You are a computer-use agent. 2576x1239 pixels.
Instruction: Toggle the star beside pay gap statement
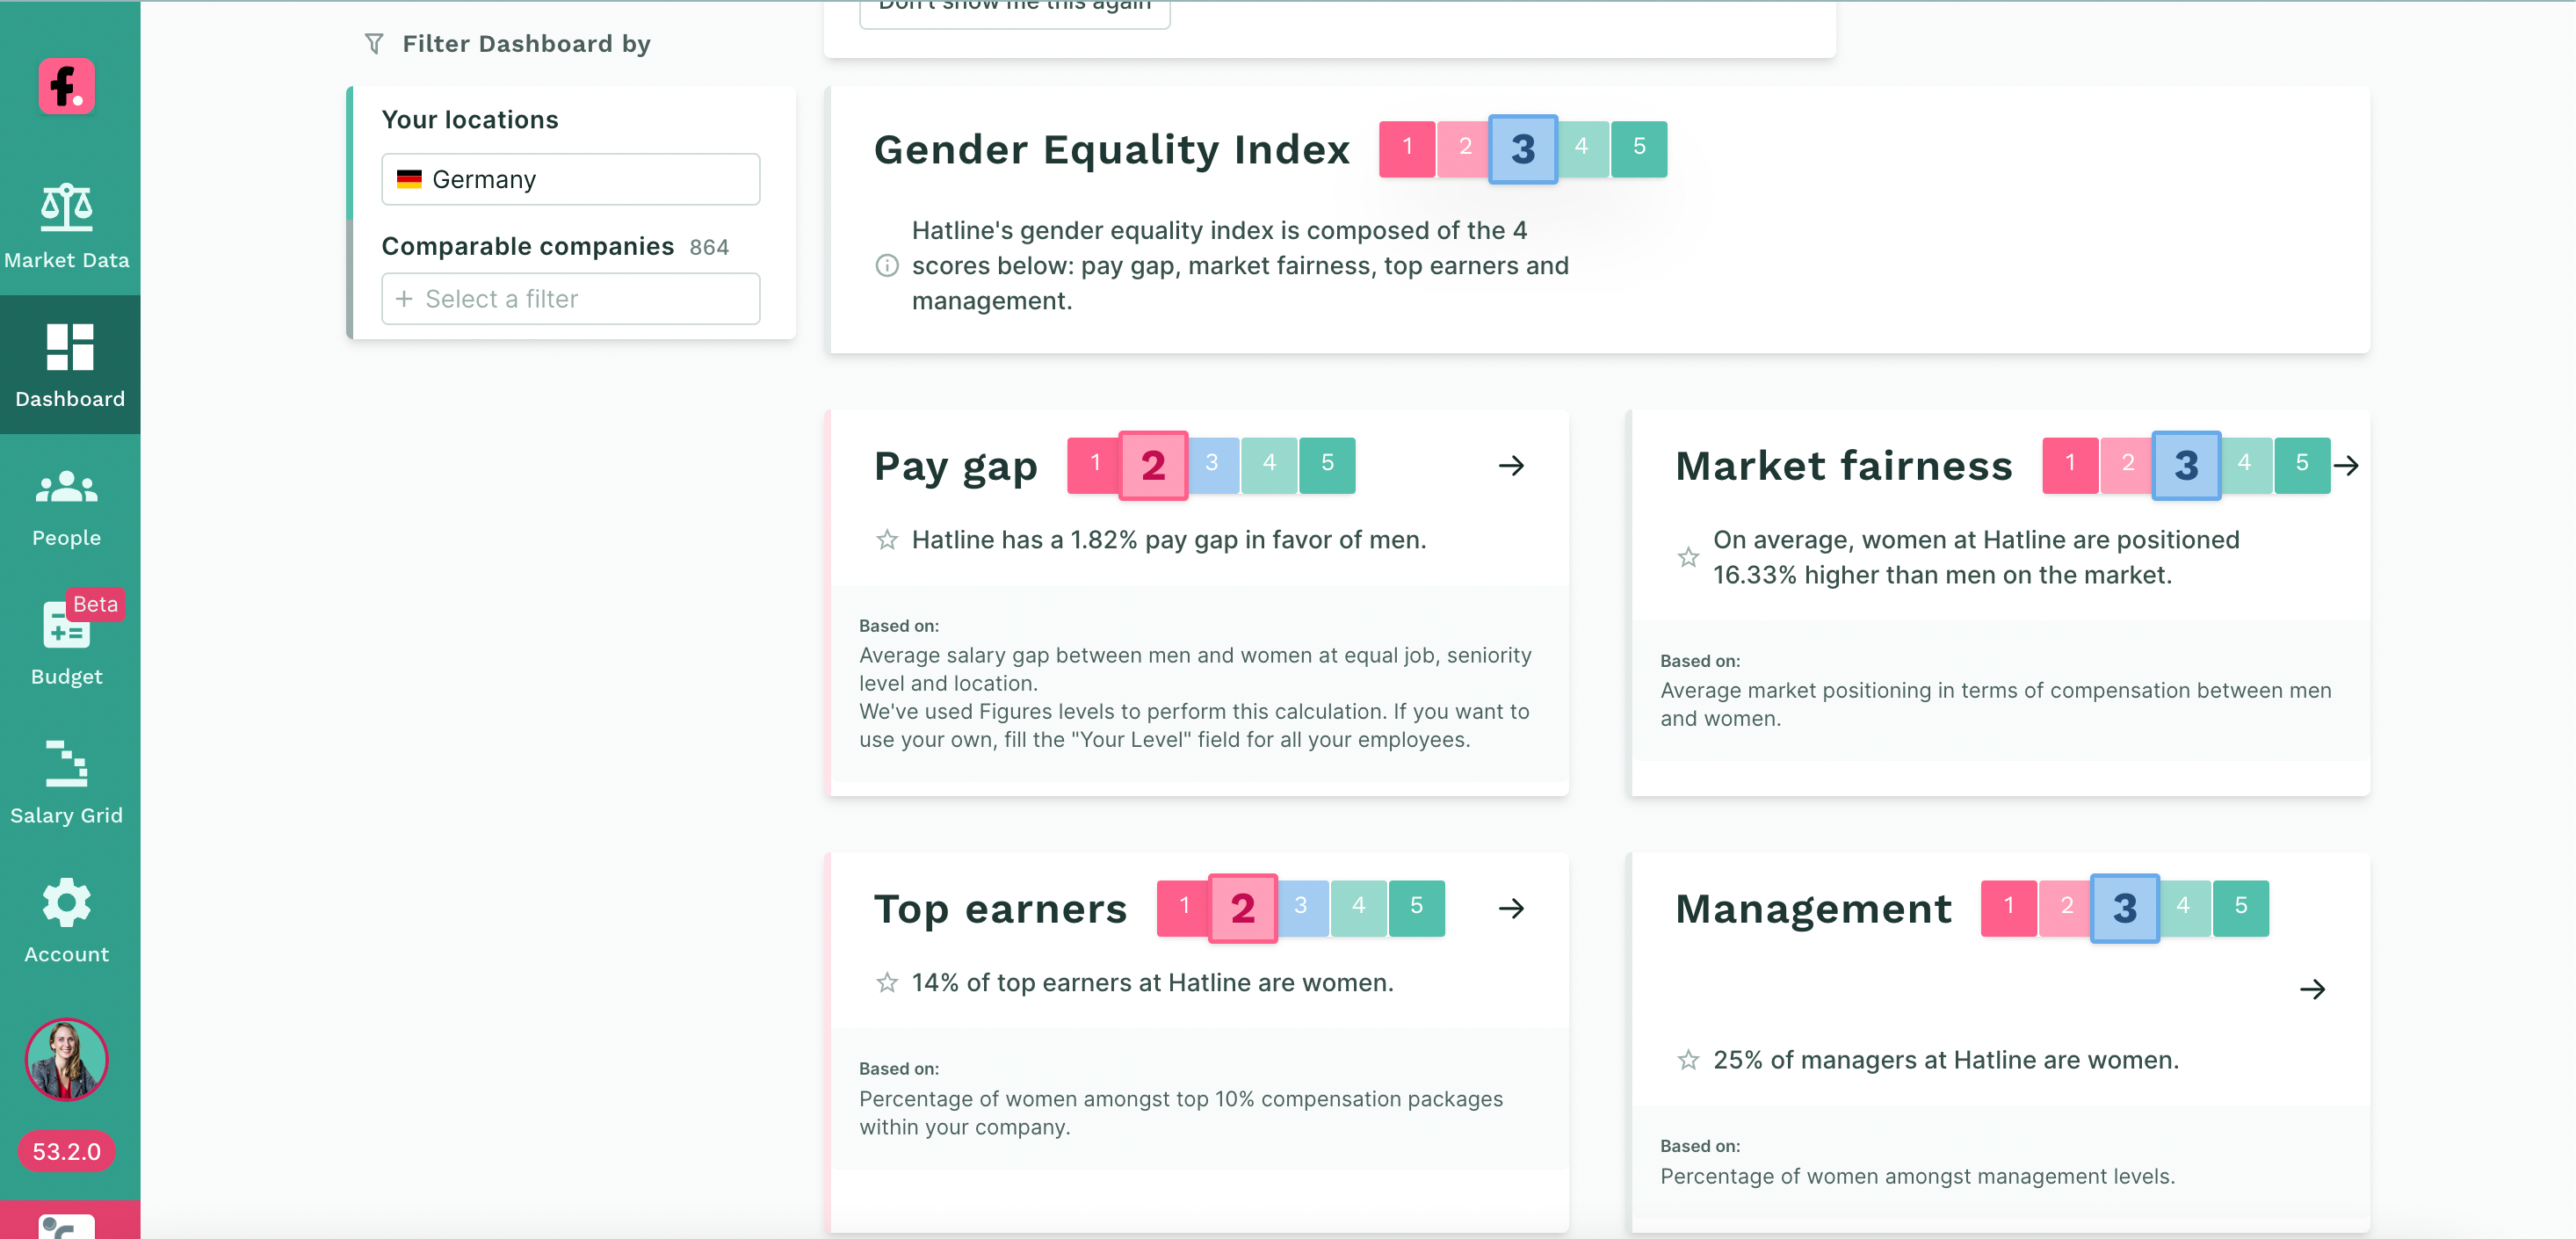tap(886, 541)
